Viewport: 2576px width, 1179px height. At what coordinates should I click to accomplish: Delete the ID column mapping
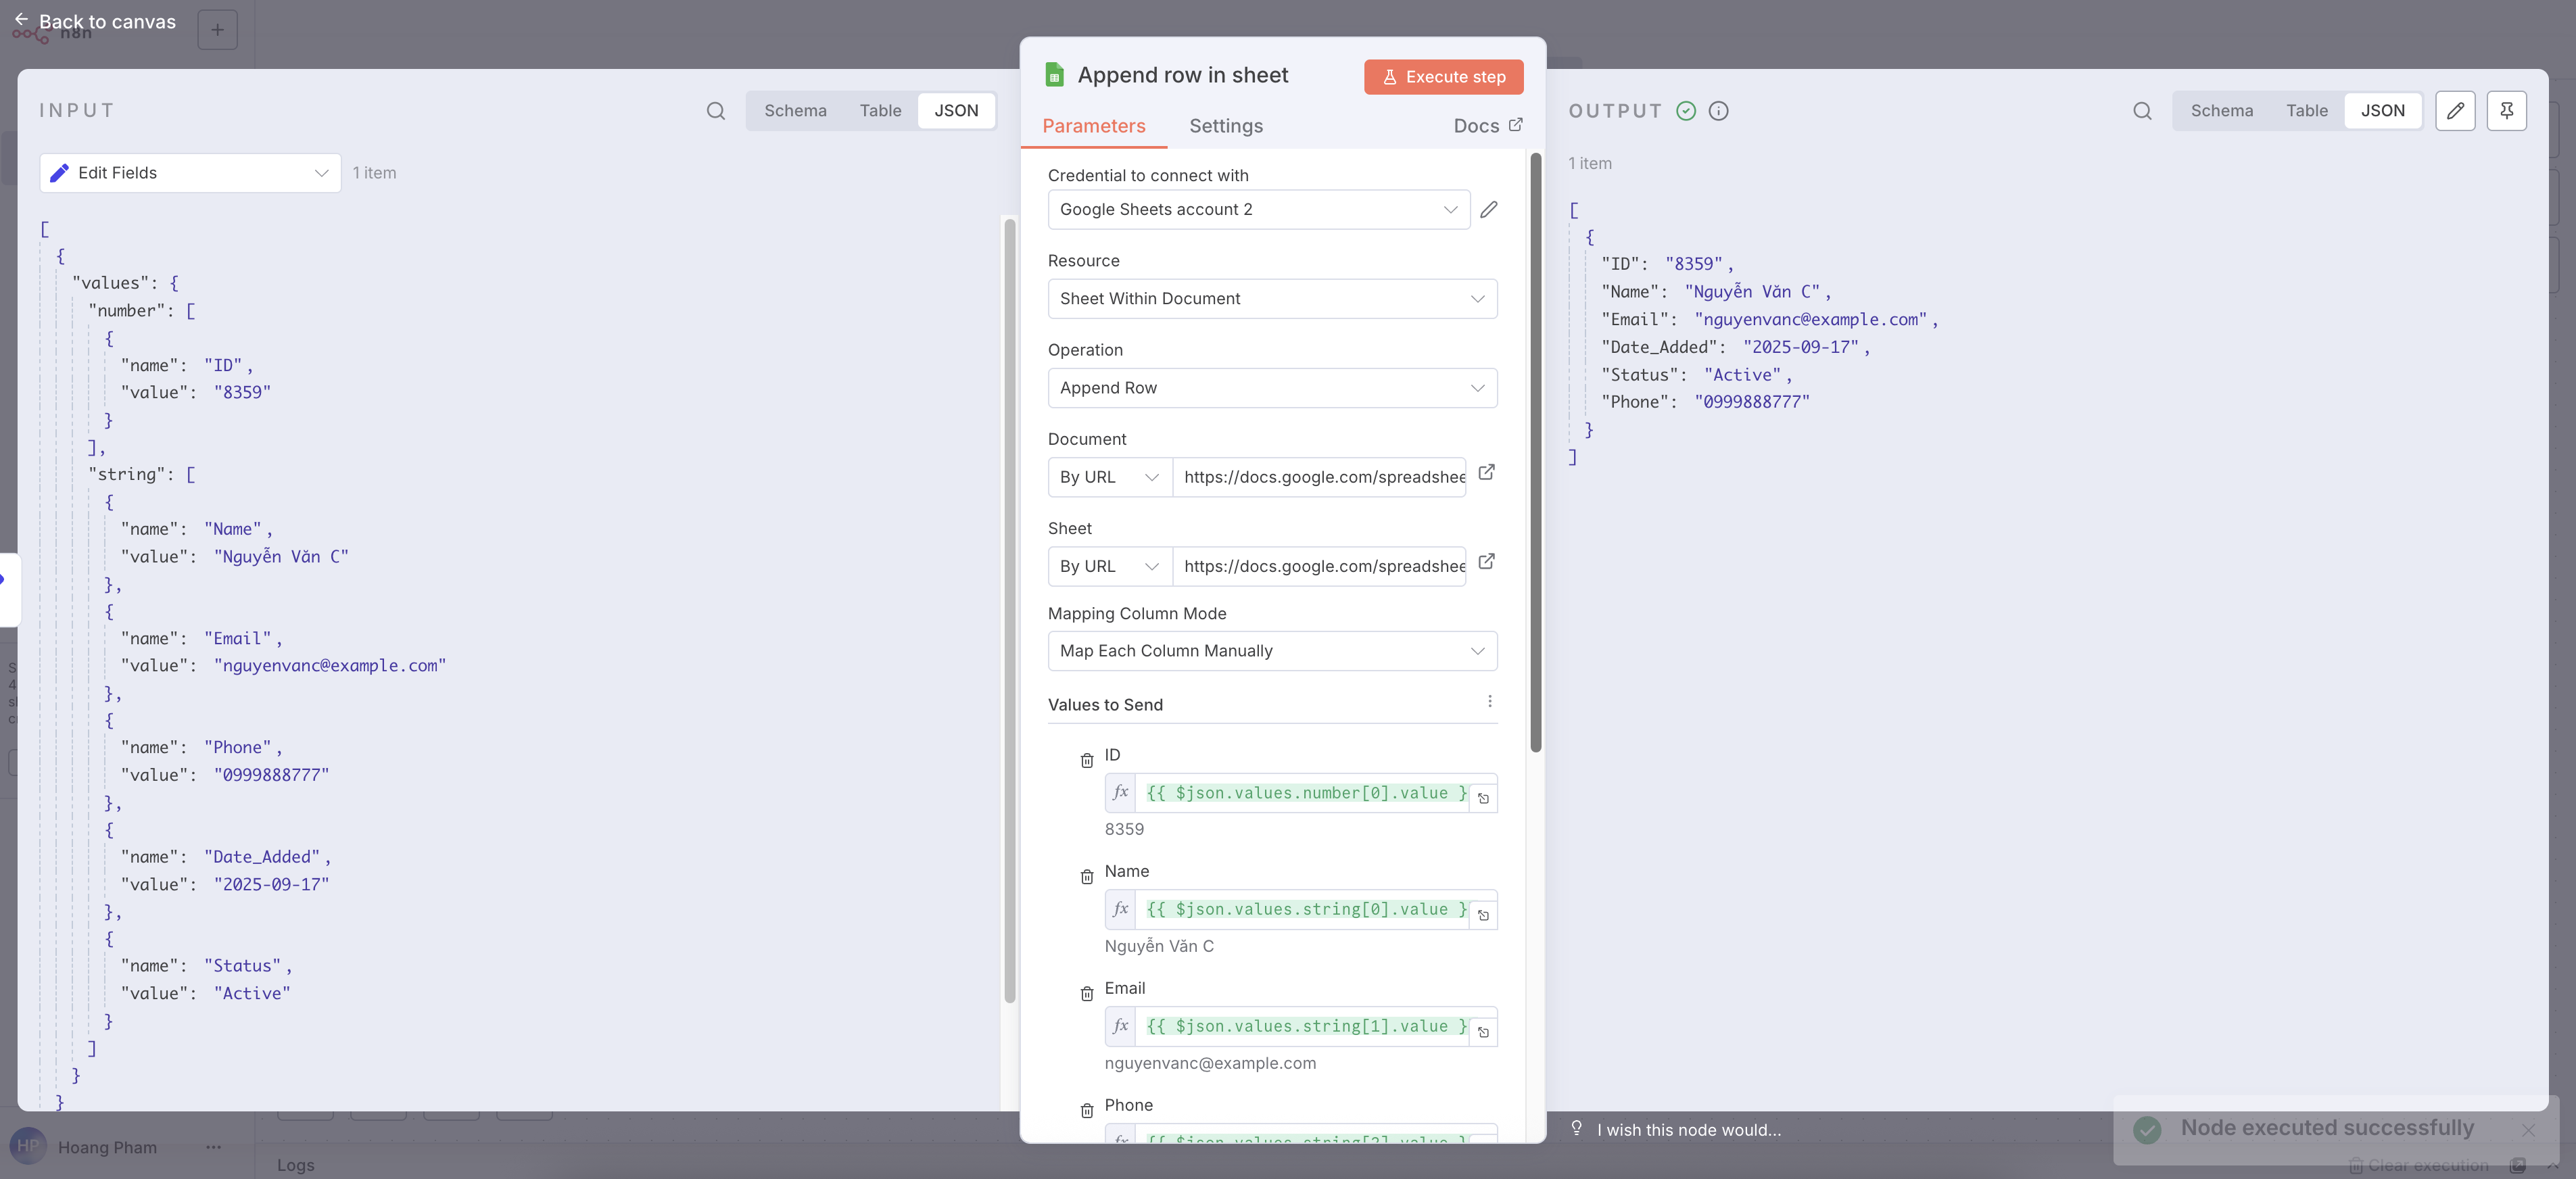click(x=1087, y=761)
